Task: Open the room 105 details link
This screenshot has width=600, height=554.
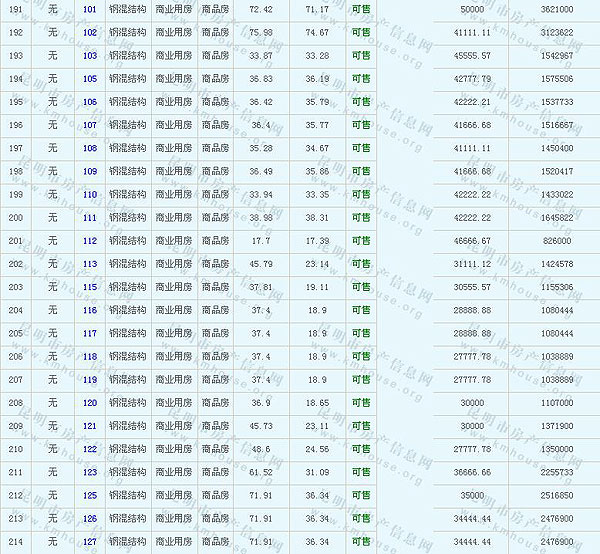Action: (x=90, y=78)
